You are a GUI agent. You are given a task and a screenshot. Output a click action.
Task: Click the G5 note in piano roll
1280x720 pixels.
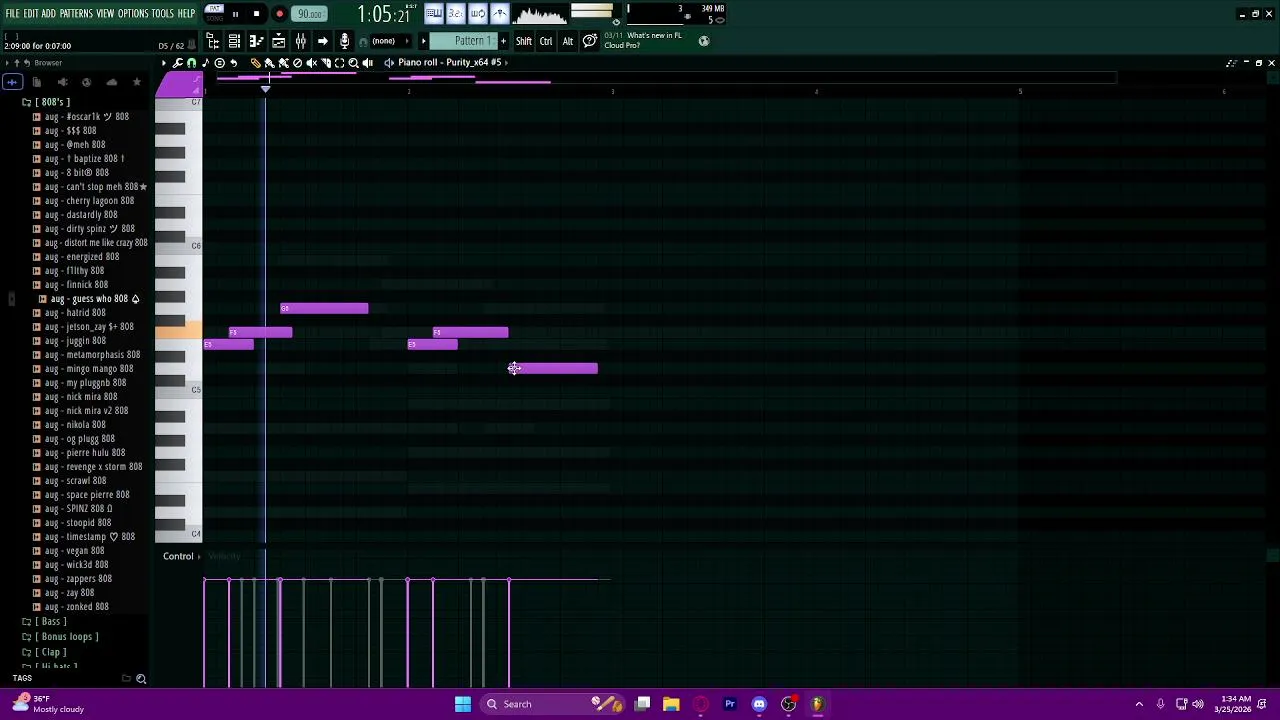324,308
